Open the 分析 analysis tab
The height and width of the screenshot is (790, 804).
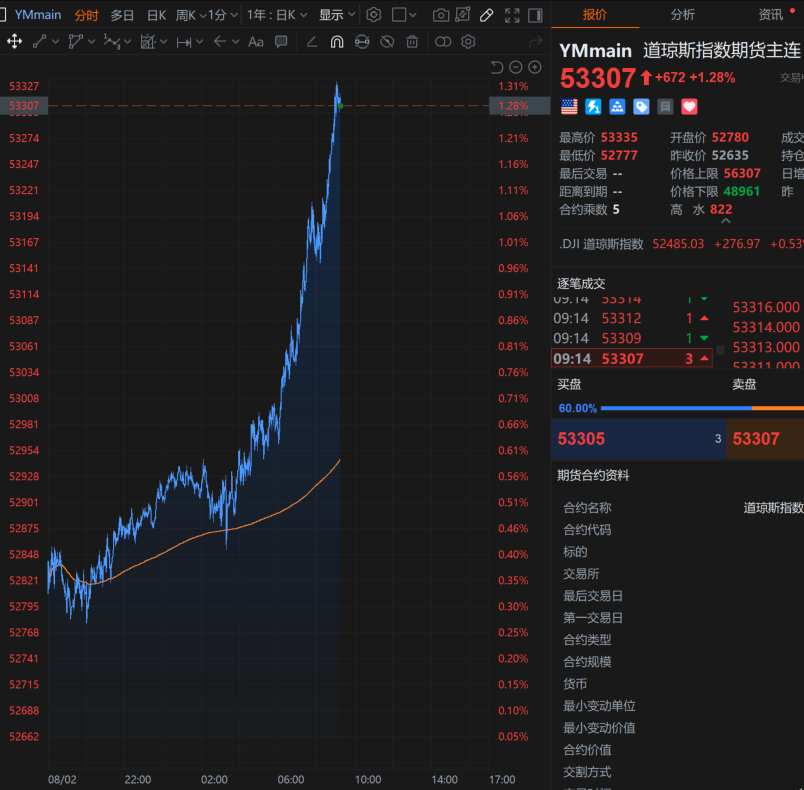[x=682, y=14]
